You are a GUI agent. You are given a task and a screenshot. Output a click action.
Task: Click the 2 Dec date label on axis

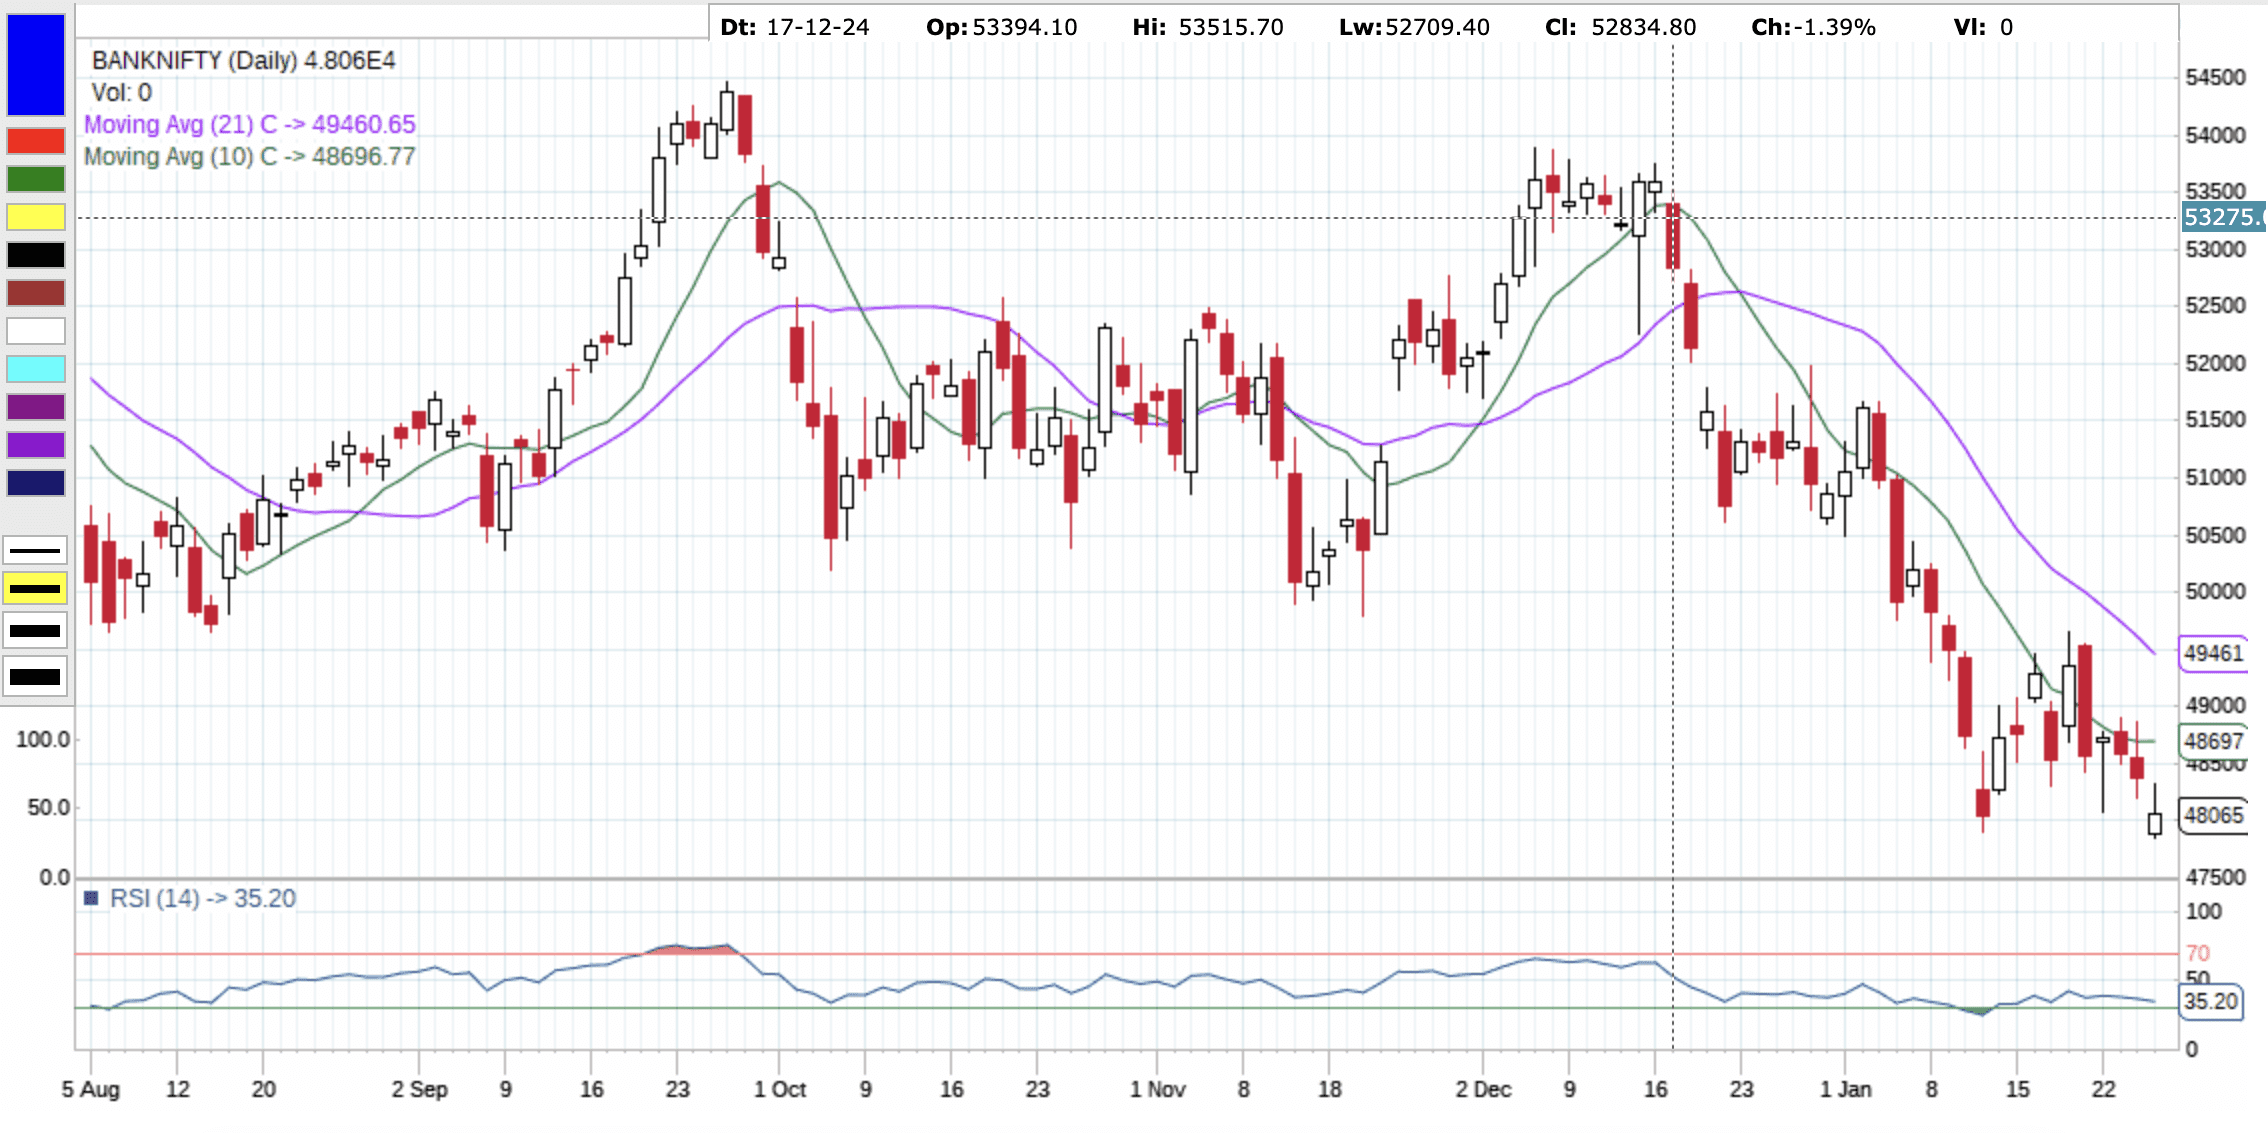coord(1483,1089)
